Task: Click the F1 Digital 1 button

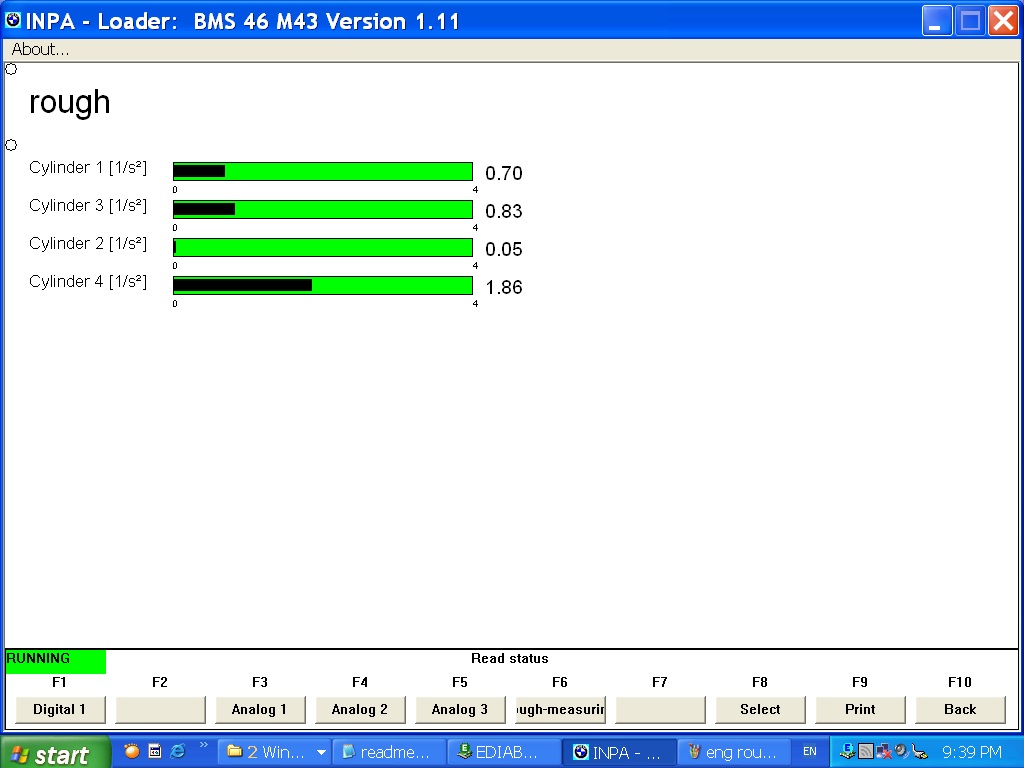Action: pos(60,709)
